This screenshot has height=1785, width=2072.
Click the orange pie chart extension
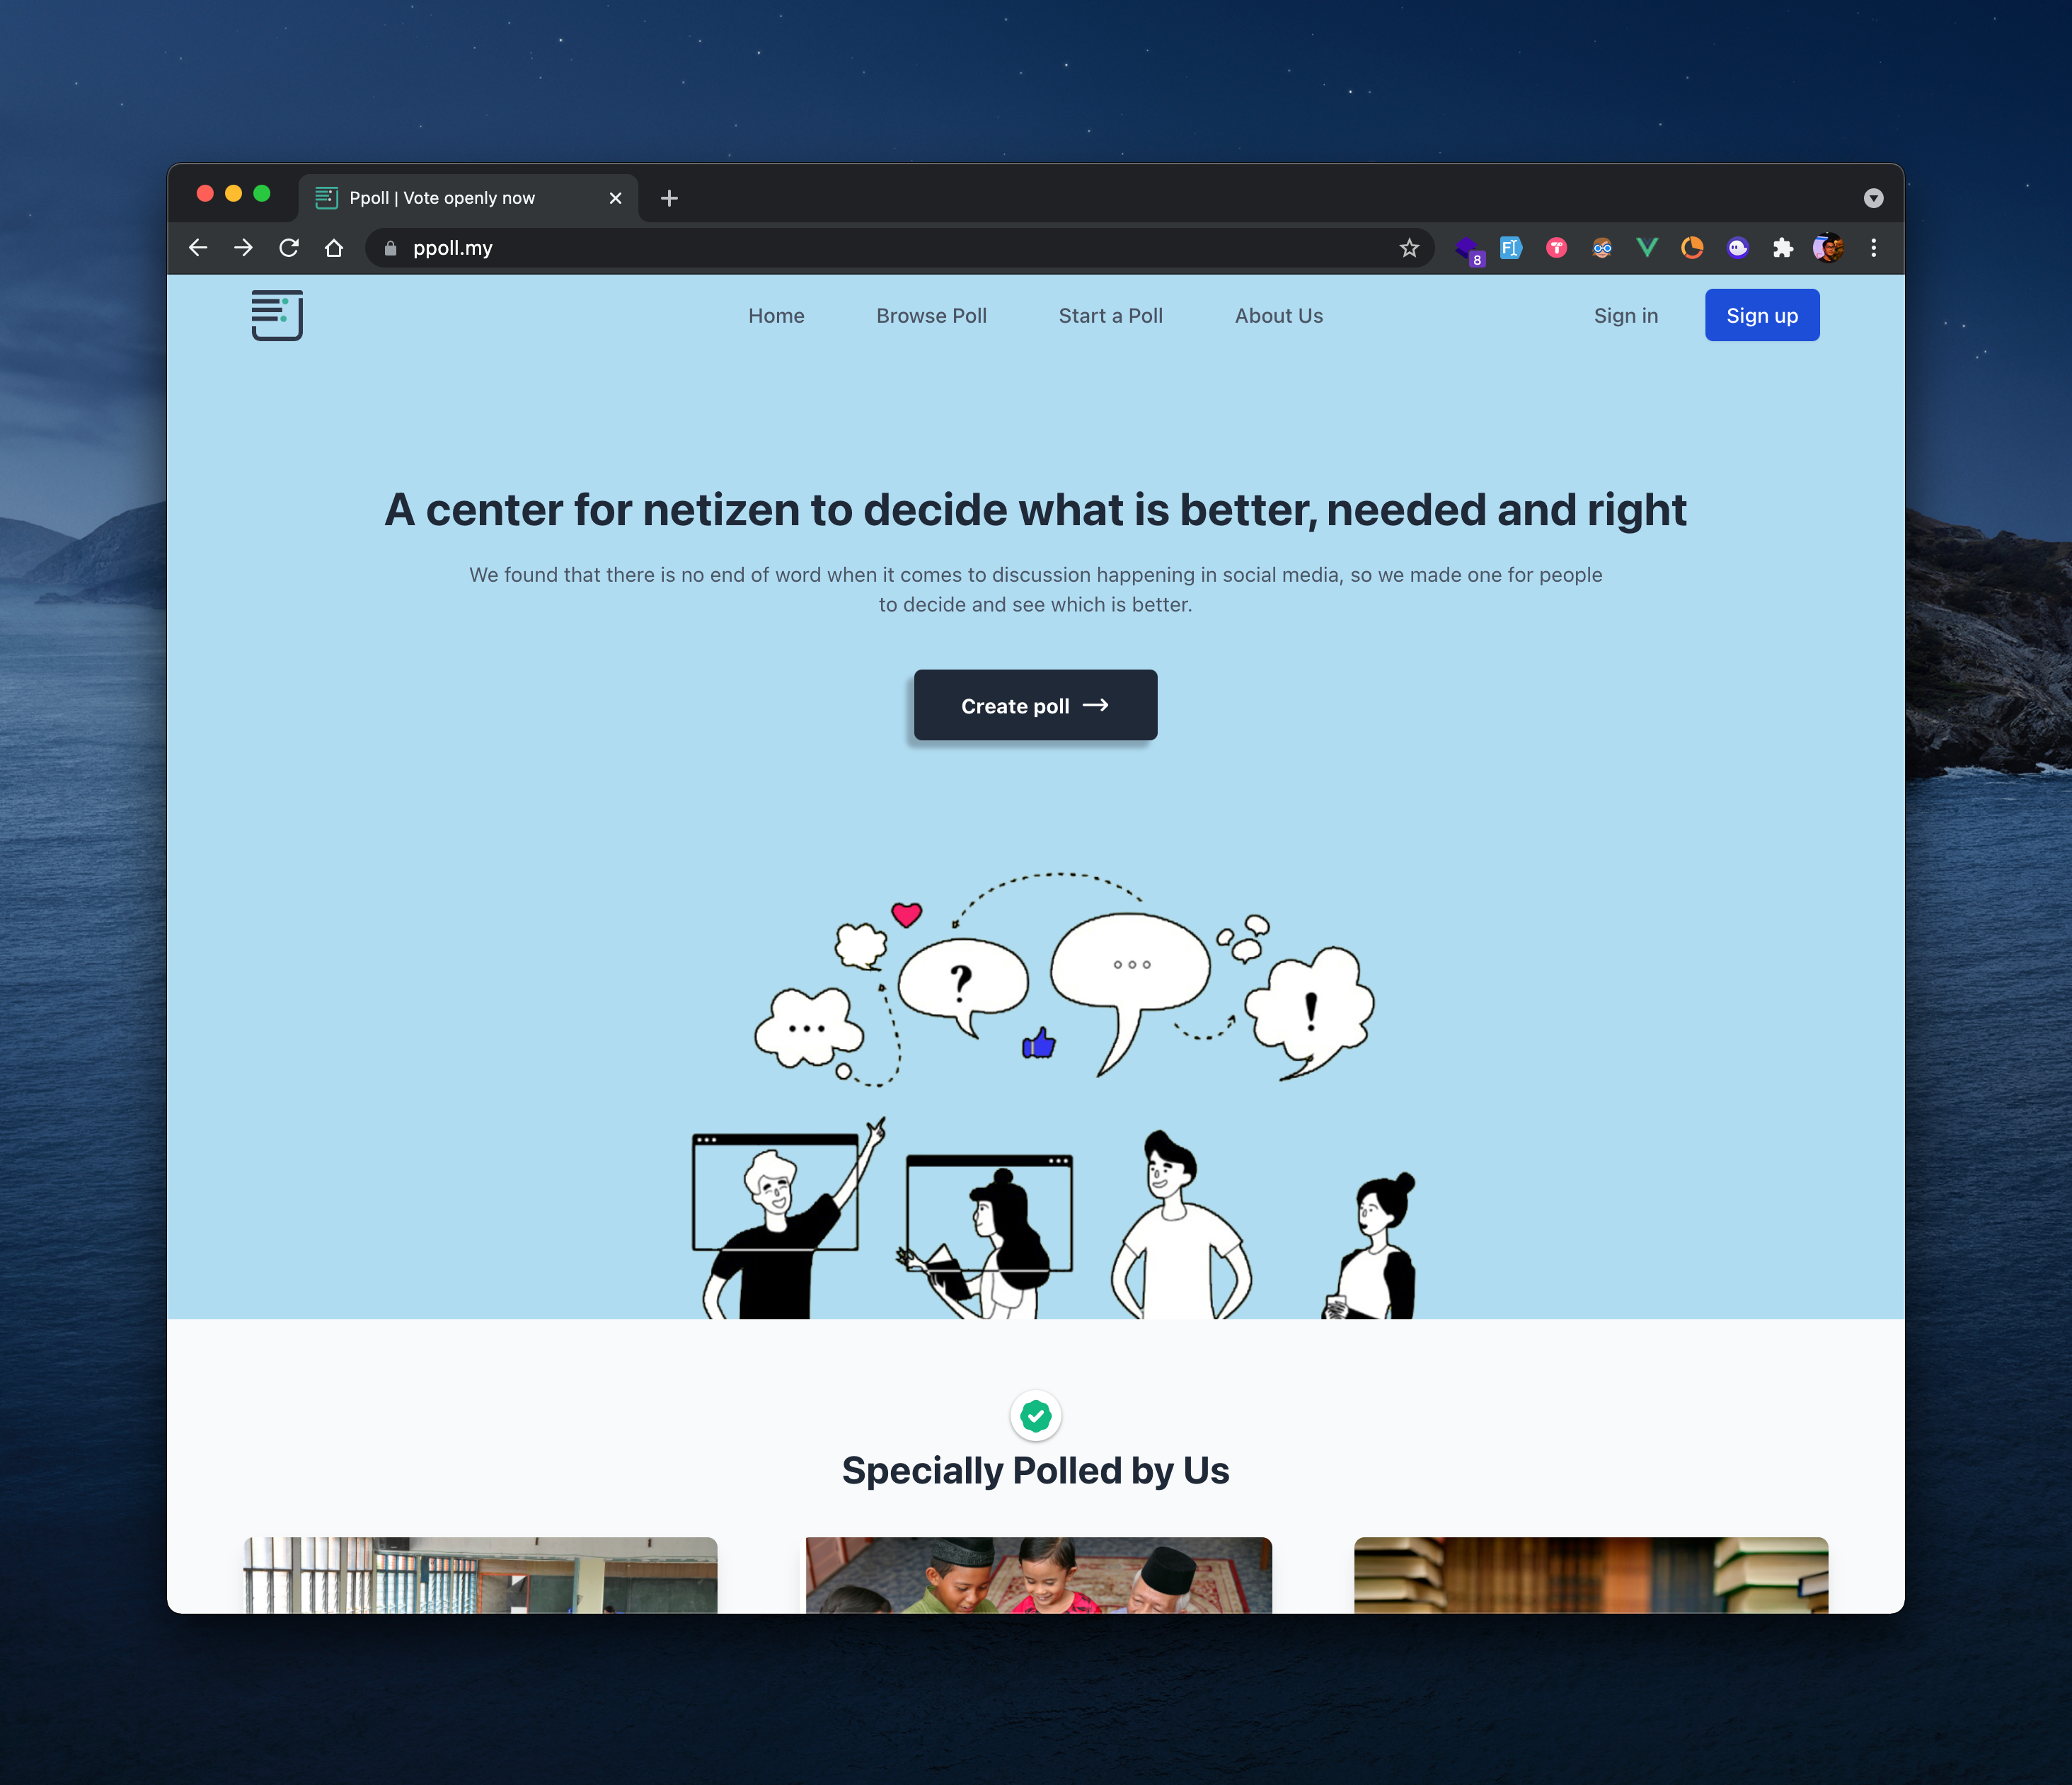pos(1692,248)
